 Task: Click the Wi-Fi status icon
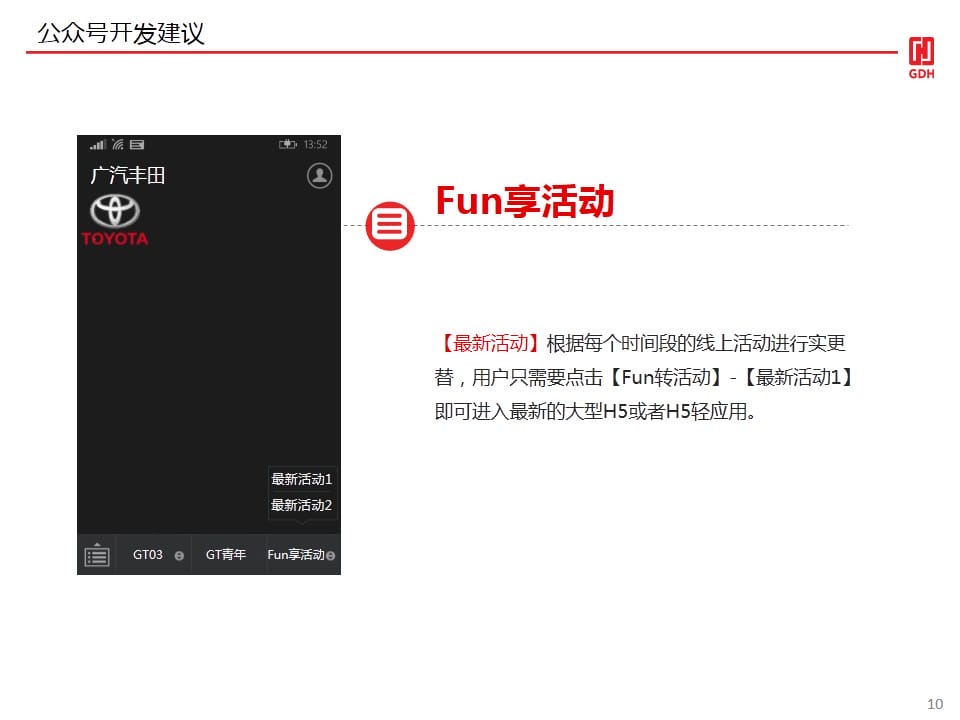[118, 144]
